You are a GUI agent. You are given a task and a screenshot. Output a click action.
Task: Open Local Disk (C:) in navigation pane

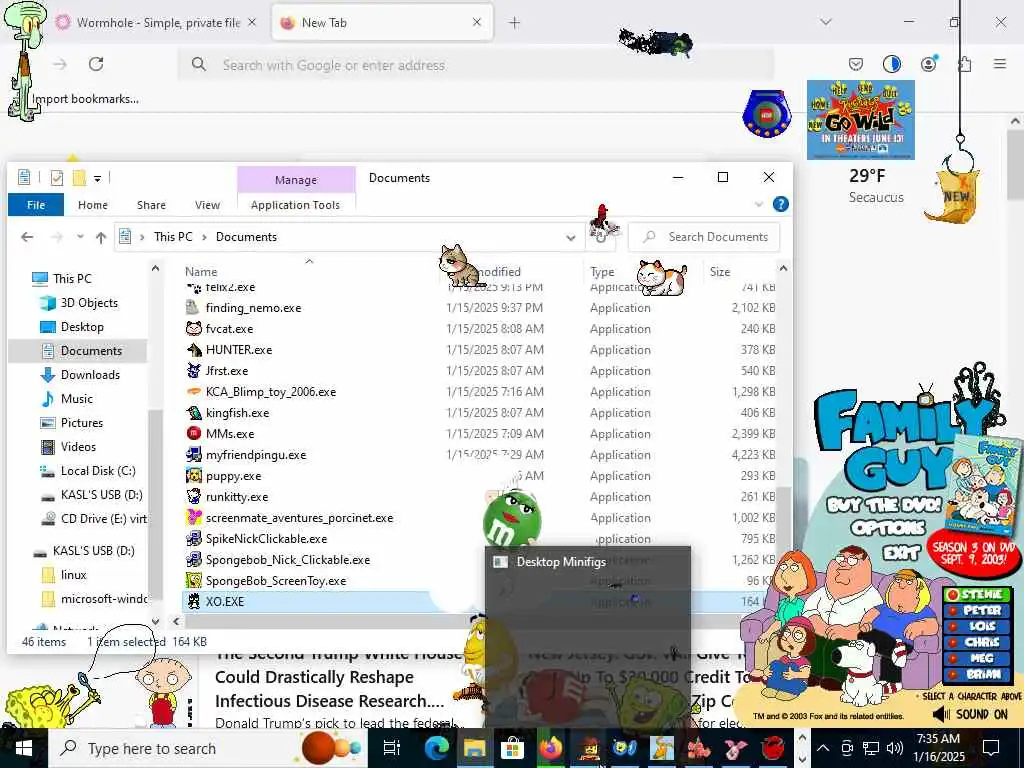click(98, 471)
